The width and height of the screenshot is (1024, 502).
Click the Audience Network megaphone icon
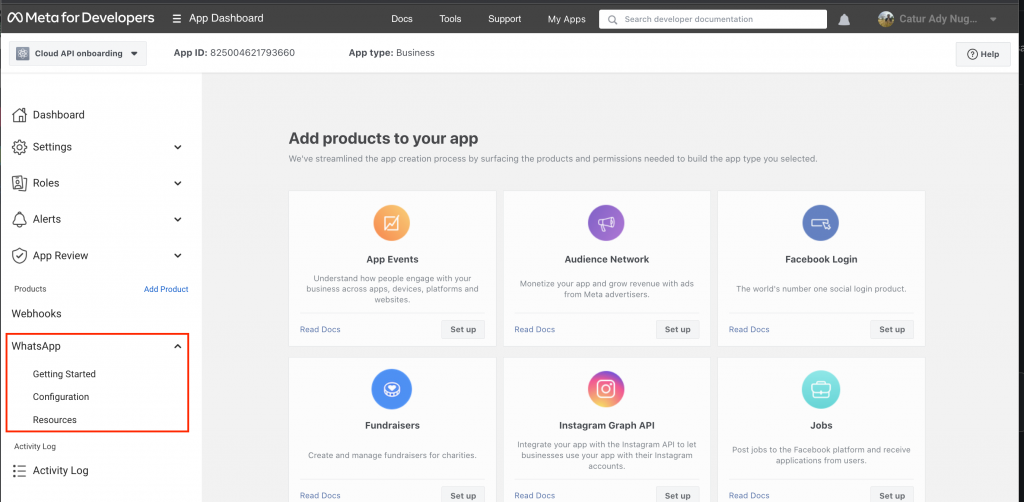[606, 223]
